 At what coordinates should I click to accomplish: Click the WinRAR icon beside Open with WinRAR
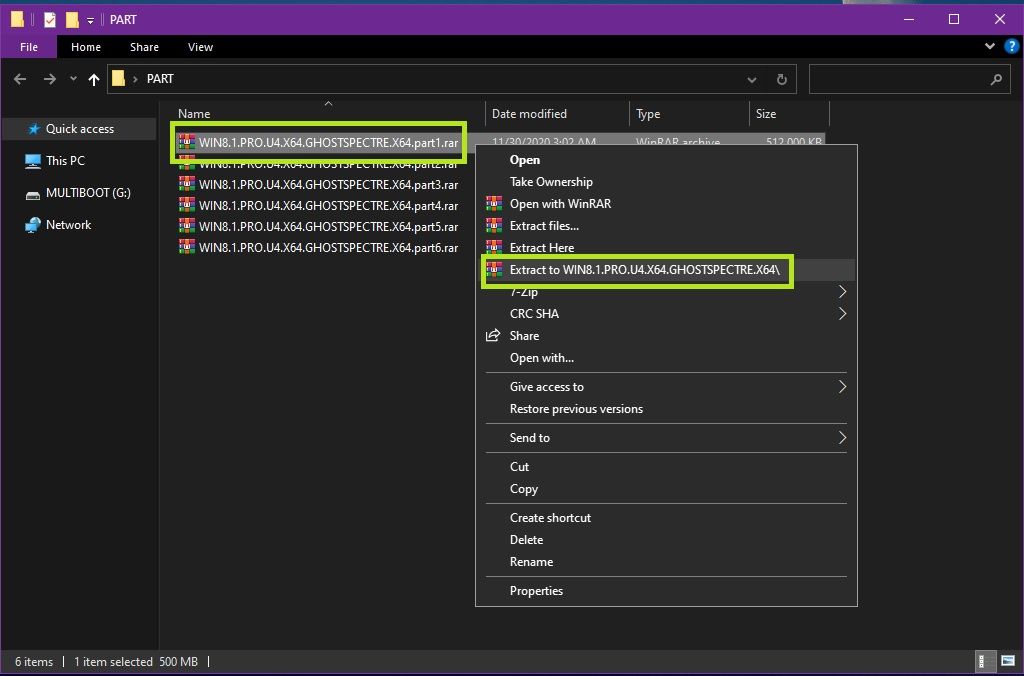[494, 203]
